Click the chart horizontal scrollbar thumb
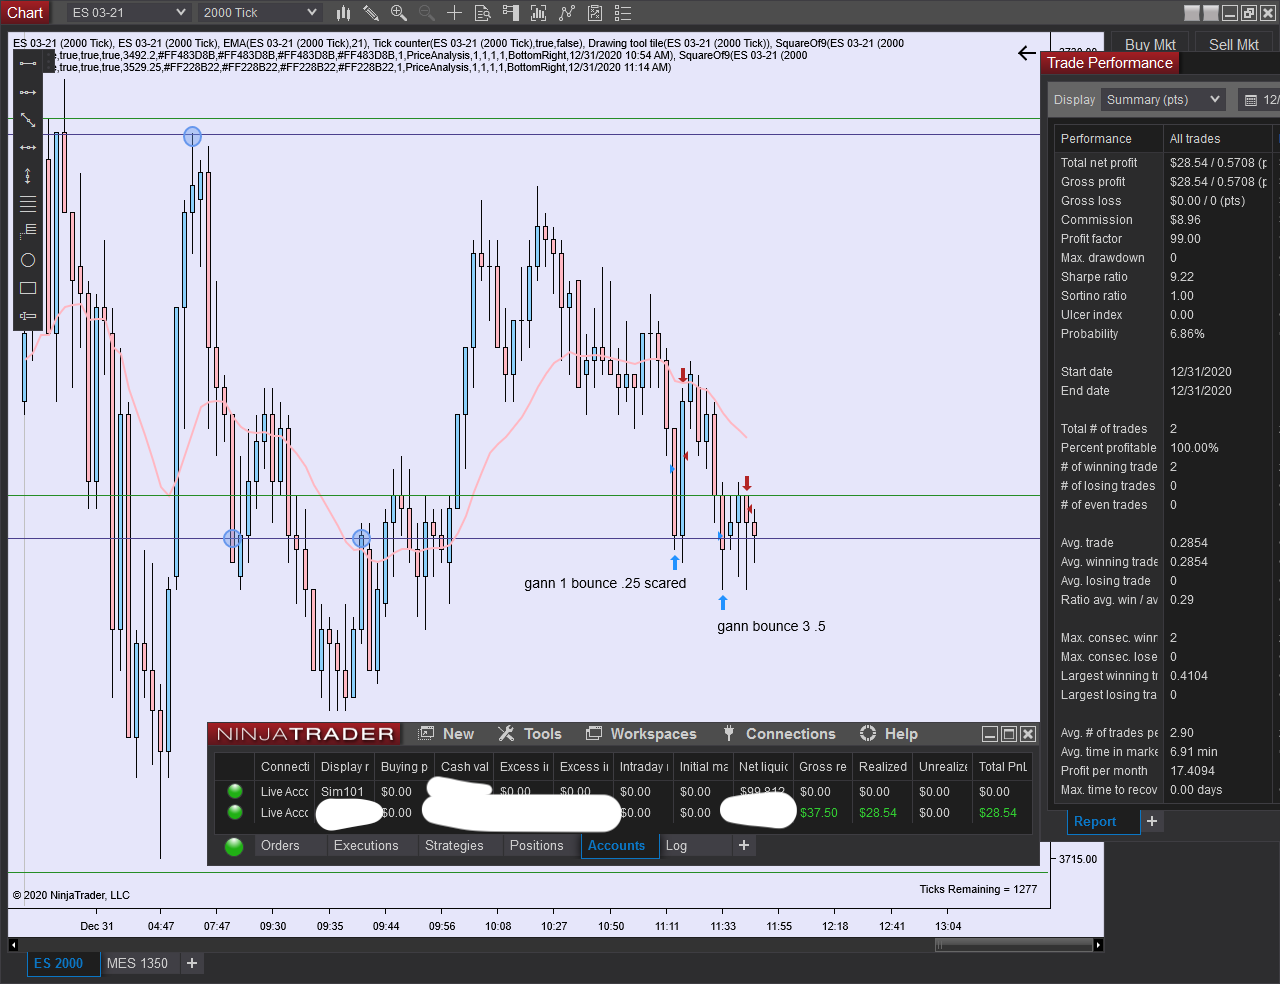This screenshot has width=1280, height=984. point(1013,945)
